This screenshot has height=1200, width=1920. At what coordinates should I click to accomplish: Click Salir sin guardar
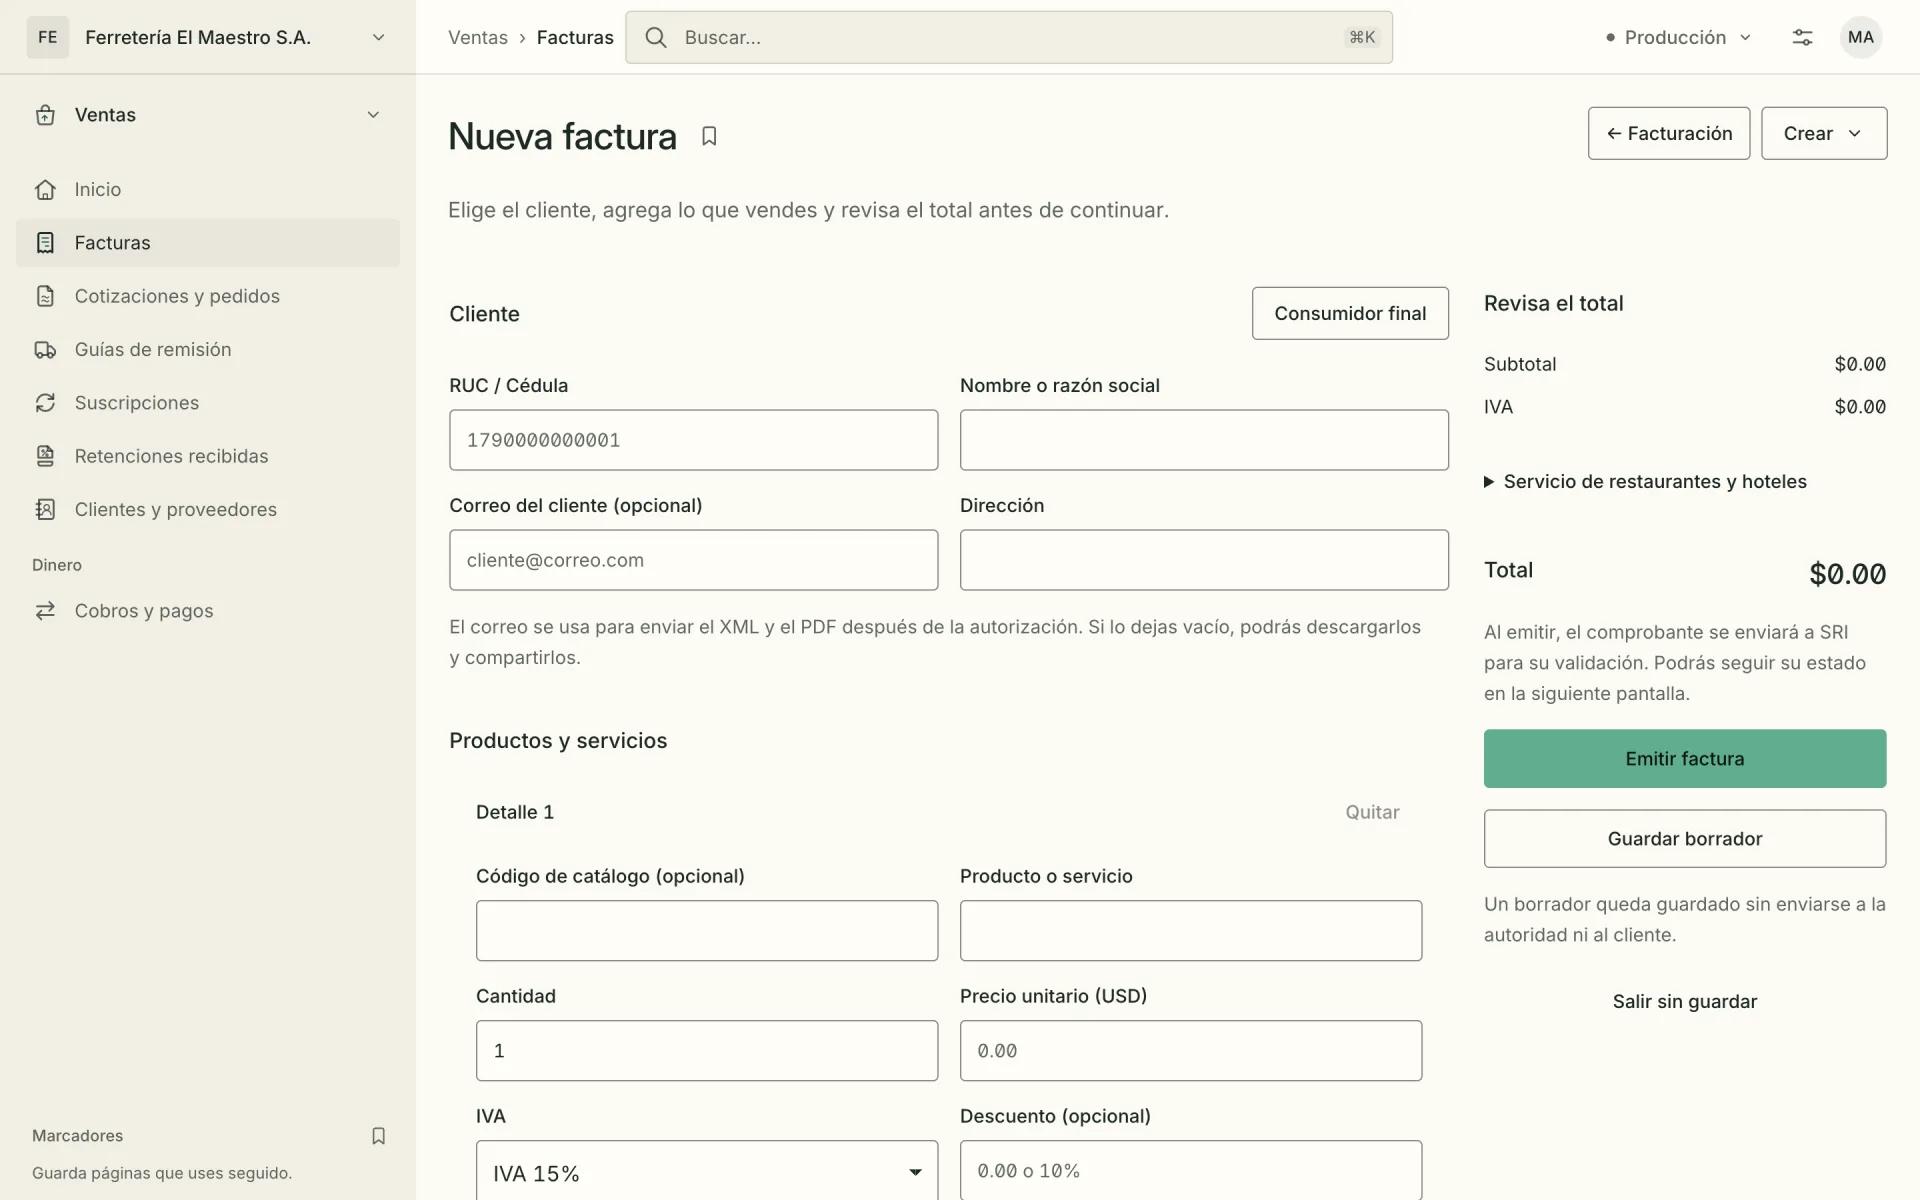click(1685, 1002)
